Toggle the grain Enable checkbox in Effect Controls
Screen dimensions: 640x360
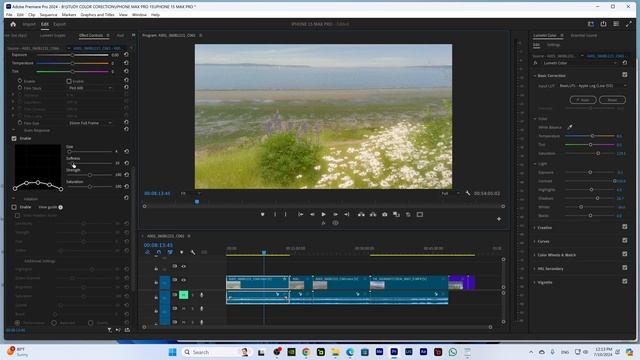14,138
